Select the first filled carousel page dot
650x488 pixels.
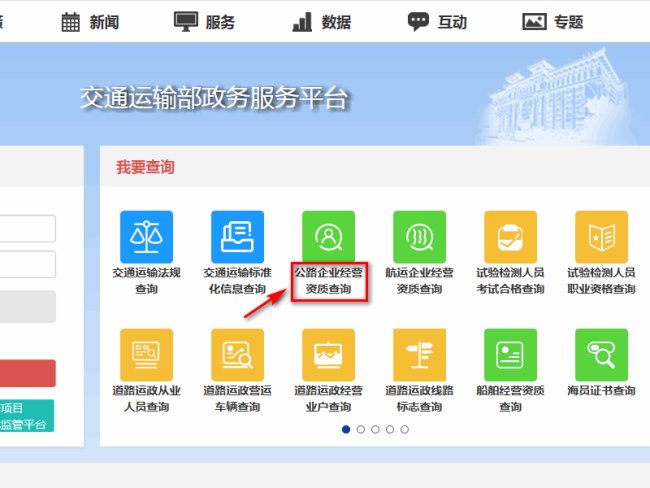(346, 430)
